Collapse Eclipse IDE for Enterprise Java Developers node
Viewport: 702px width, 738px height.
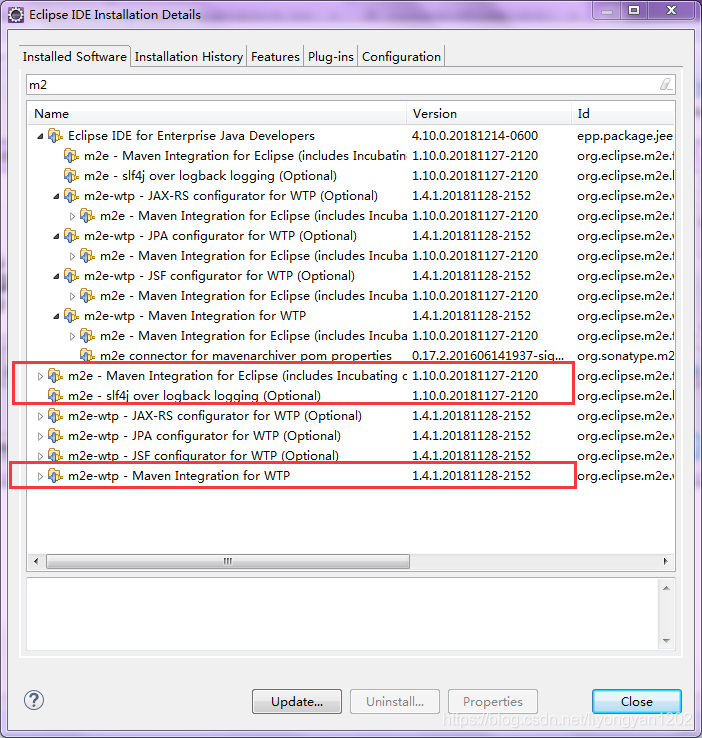(x=40, y=136)
